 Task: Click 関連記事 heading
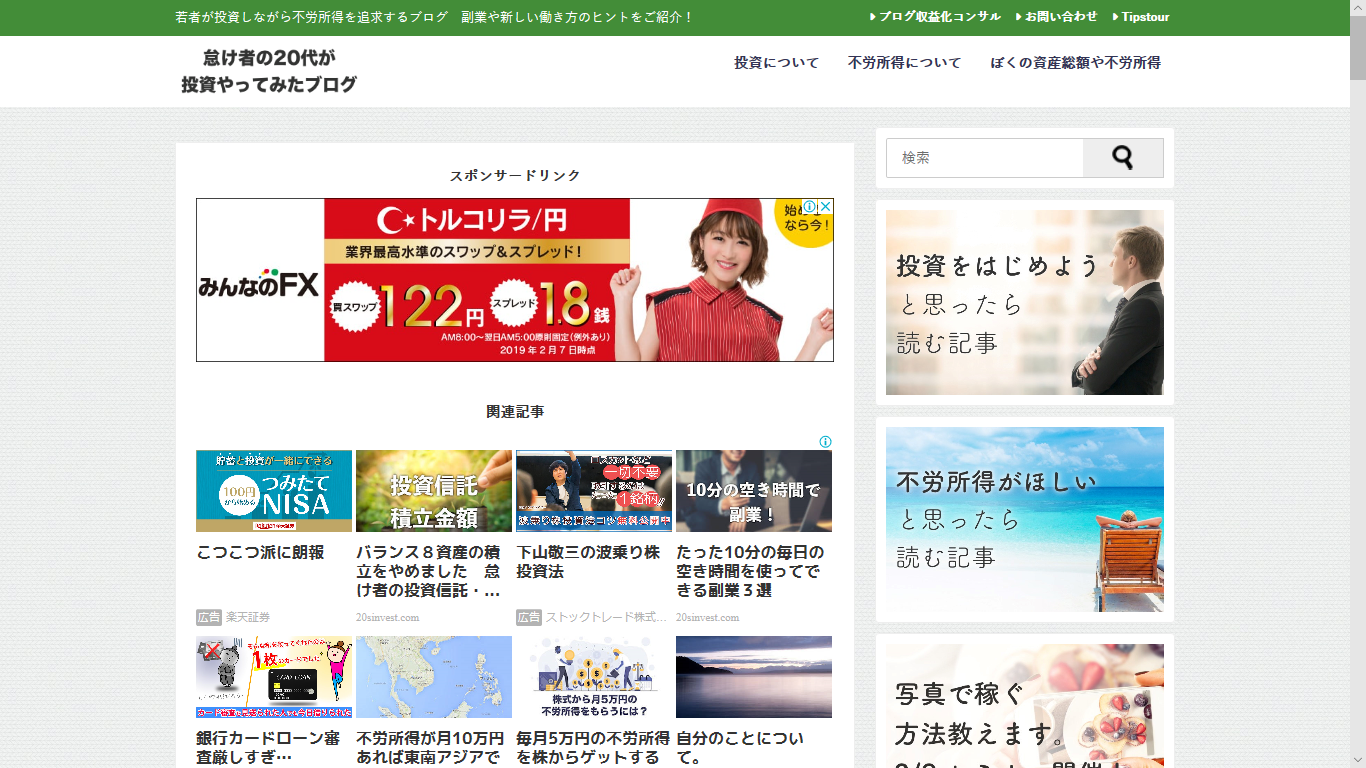tap(515, 412)
